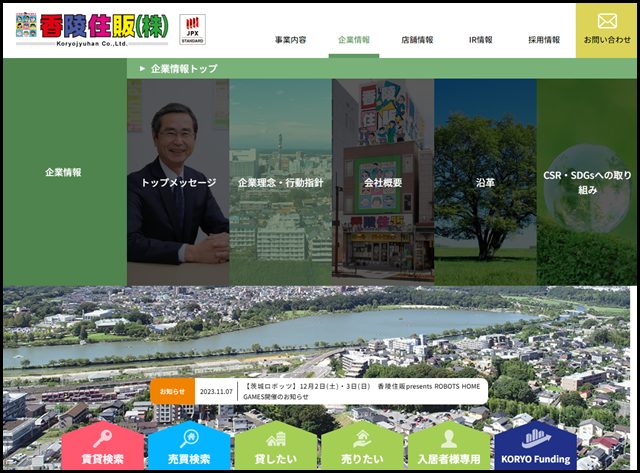Click the KORYO Funding button
The width and height of the screenshot is (640, 473).
click(536, 445)
